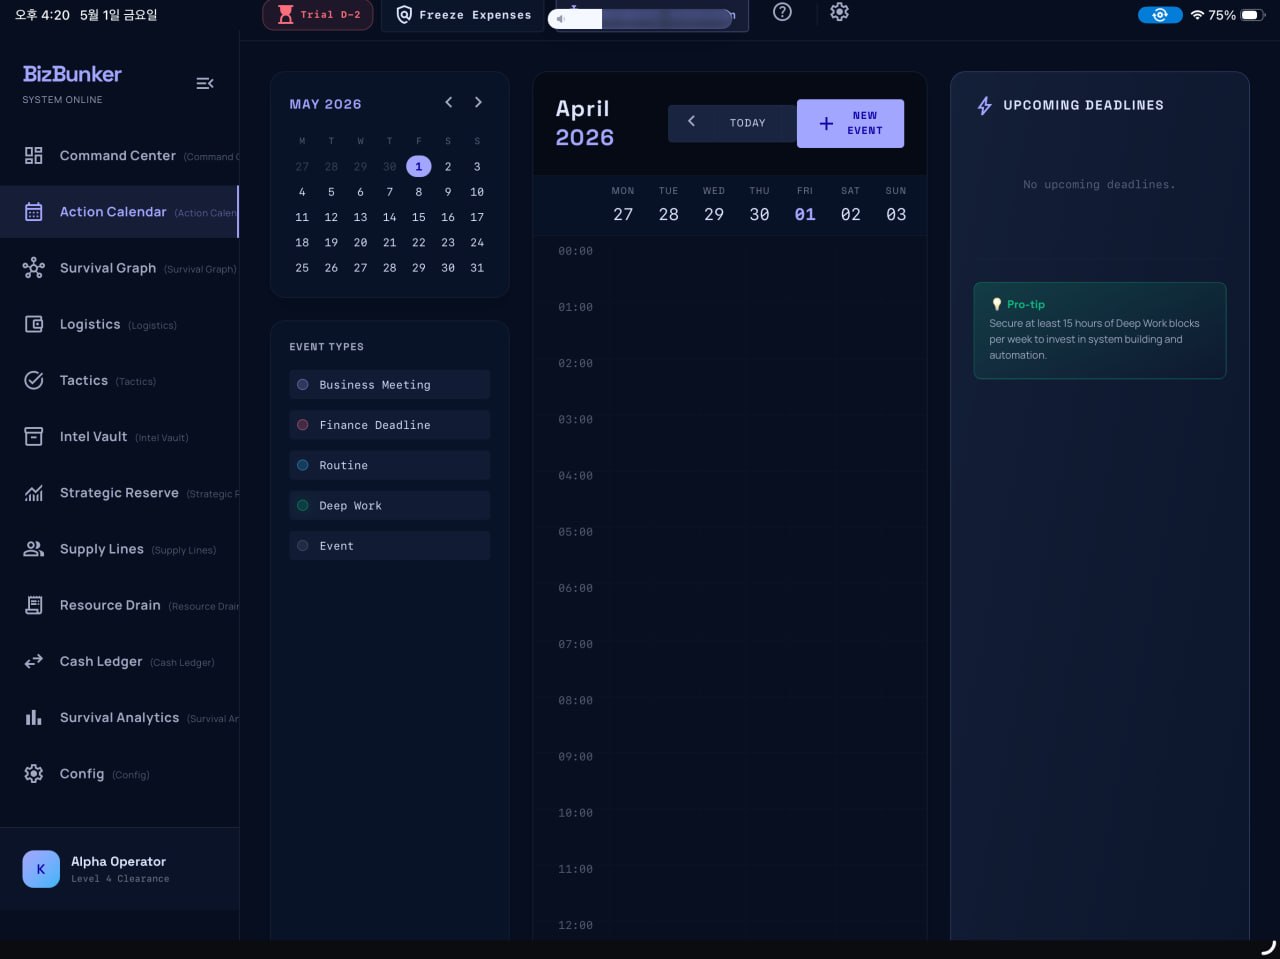
Task: Click the 'April 2026' calendar heading
Action: (x=584, y=123)
